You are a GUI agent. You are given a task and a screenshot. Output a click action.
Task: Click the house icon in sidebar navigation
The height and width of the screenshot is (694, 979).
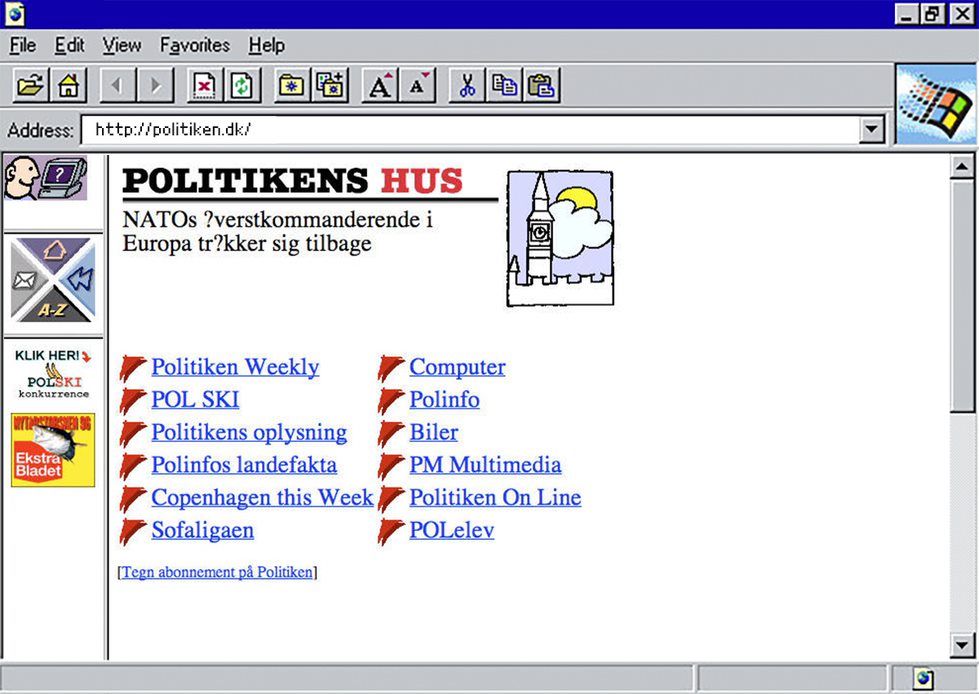coord(54,251)
